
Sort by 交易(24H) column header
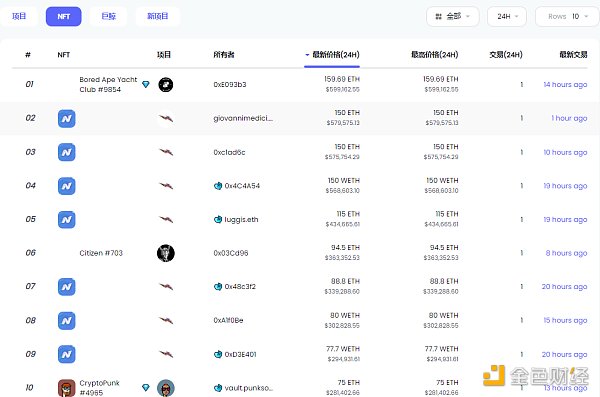point(506,55)
